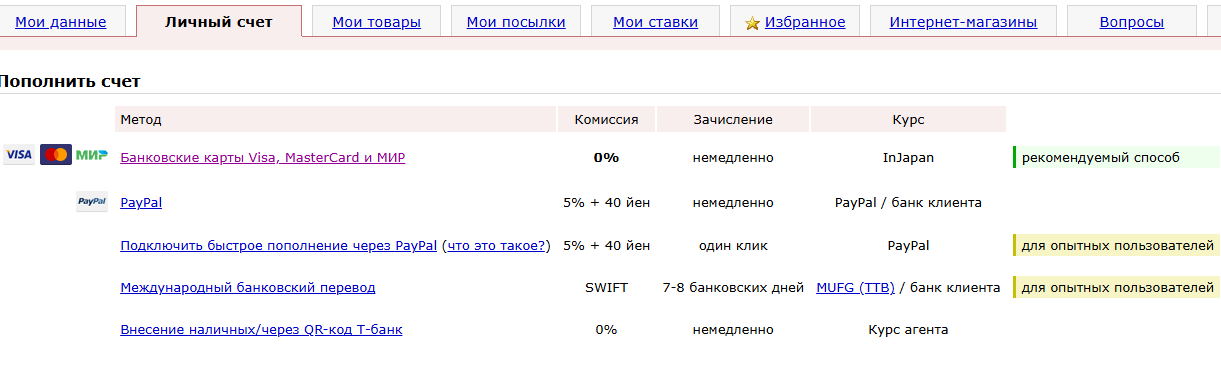Switch to the Интернет-магазины tab

(963, 22)
